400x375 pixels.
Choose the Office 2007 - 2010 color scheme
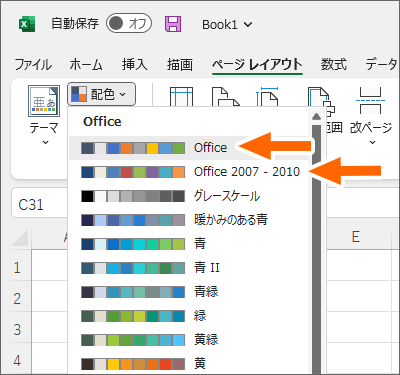pos(190,172)
